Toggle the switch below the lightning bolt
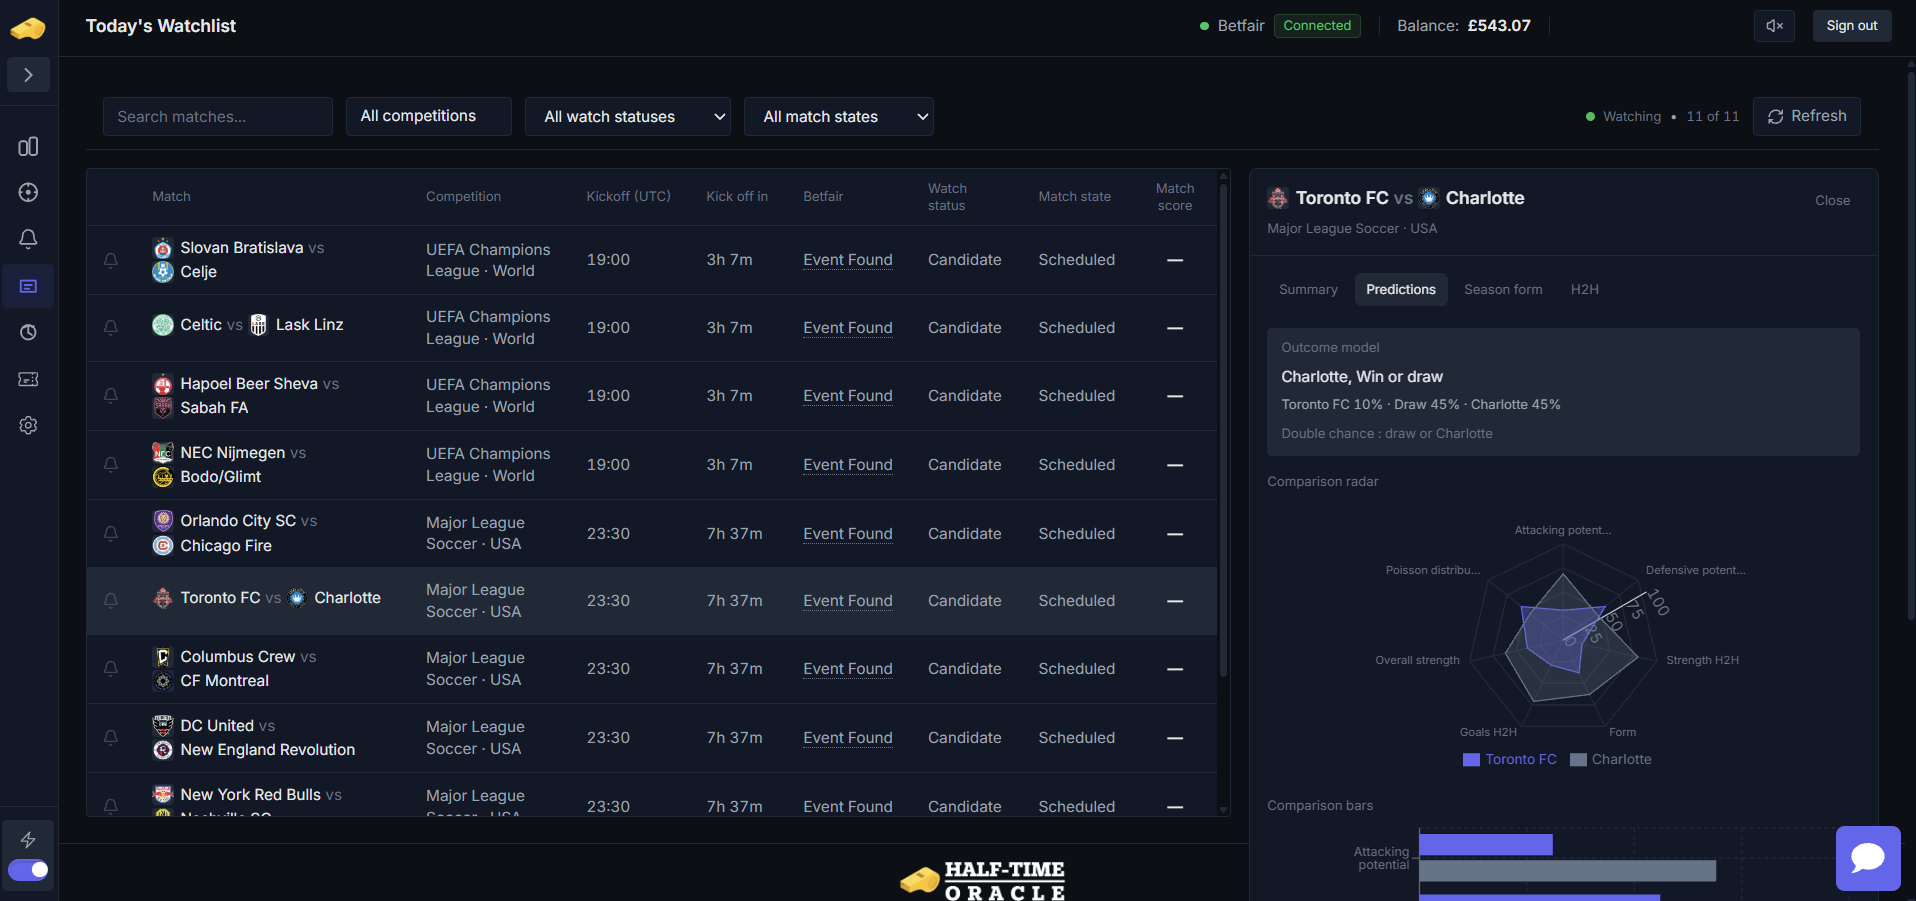 click(x=28, y=870)
